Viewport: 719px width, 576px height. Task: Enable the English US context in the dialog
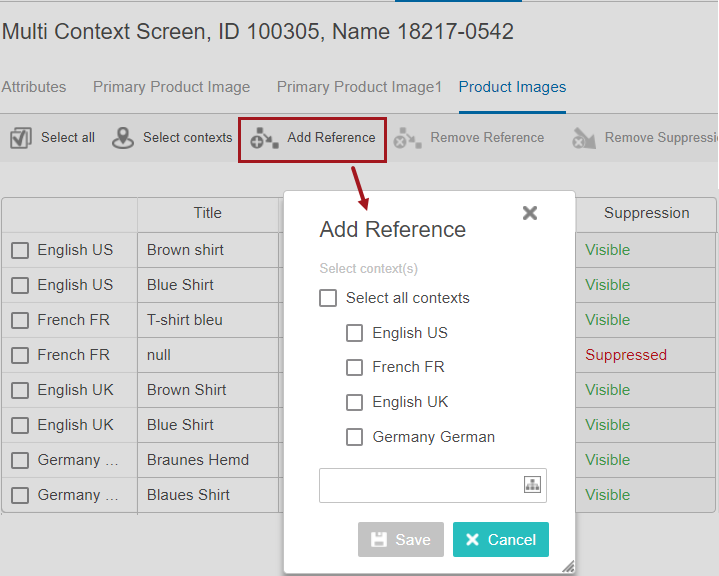tap(354, 333)
